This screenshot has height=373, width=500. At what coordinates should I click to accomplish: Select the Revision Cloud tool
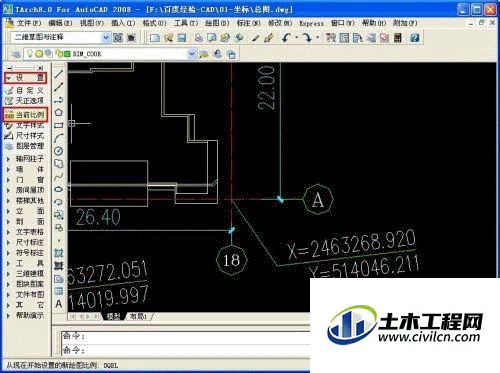click(x=59, y=164)
